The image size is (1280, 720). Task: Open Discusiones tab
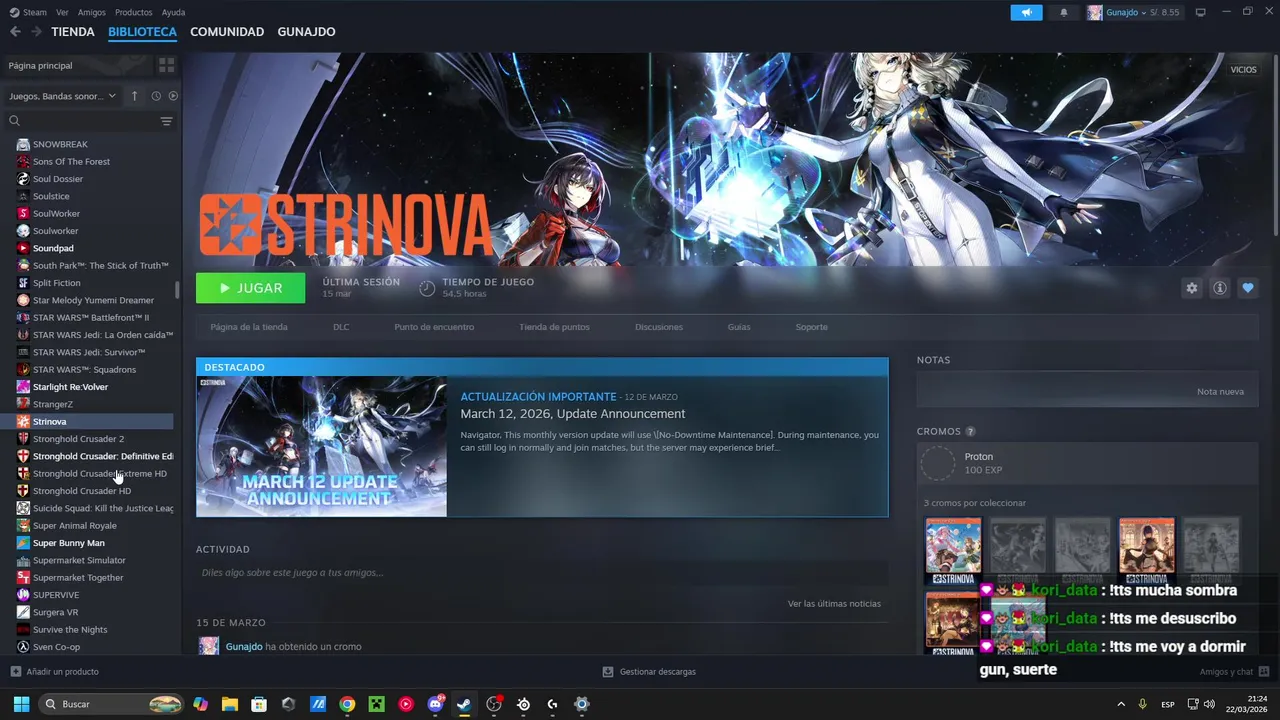pyautogui.click(x=659, y=327)
